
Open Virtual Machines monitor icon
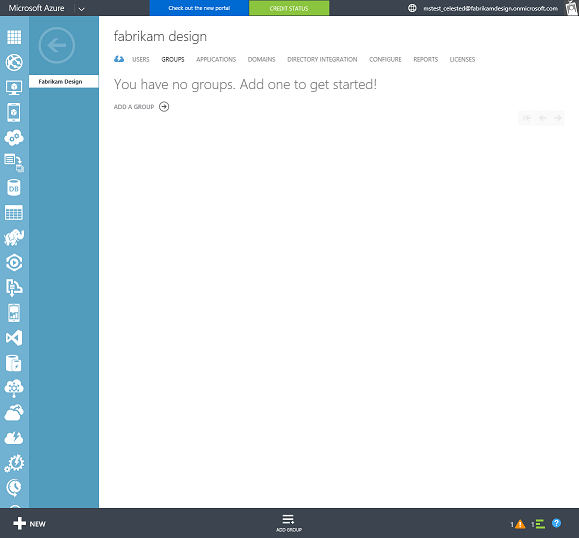click(x=14, y=88)
